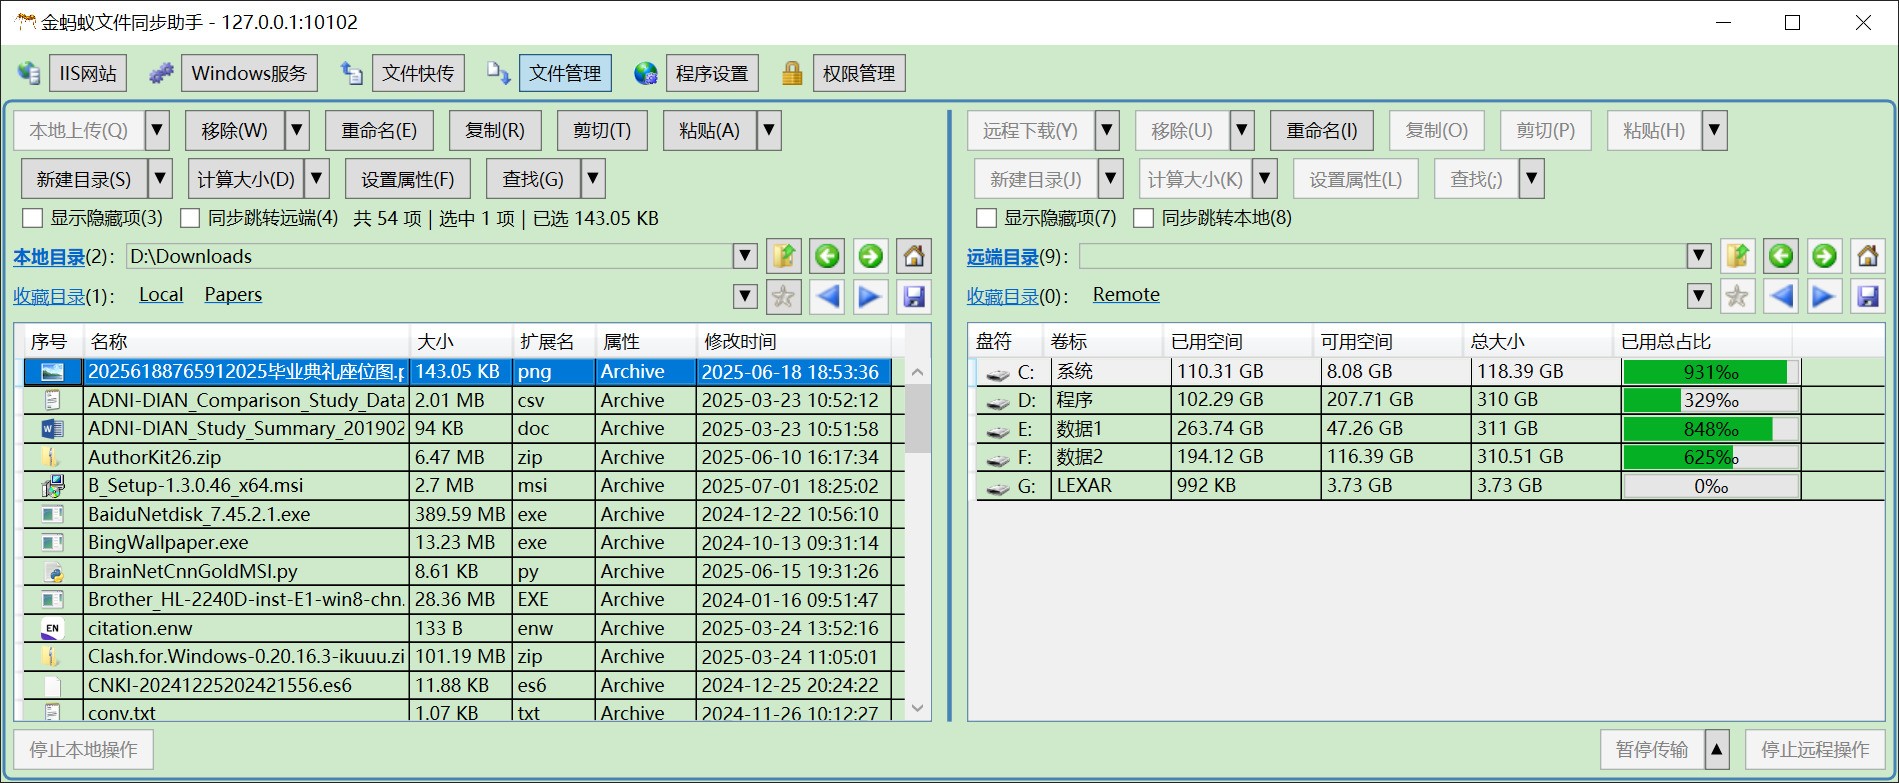The height and width of the screenshot is (783, 1899).
Task: Enable local 显示隐藏项(3) checkbox
Action: coord(33,218)
